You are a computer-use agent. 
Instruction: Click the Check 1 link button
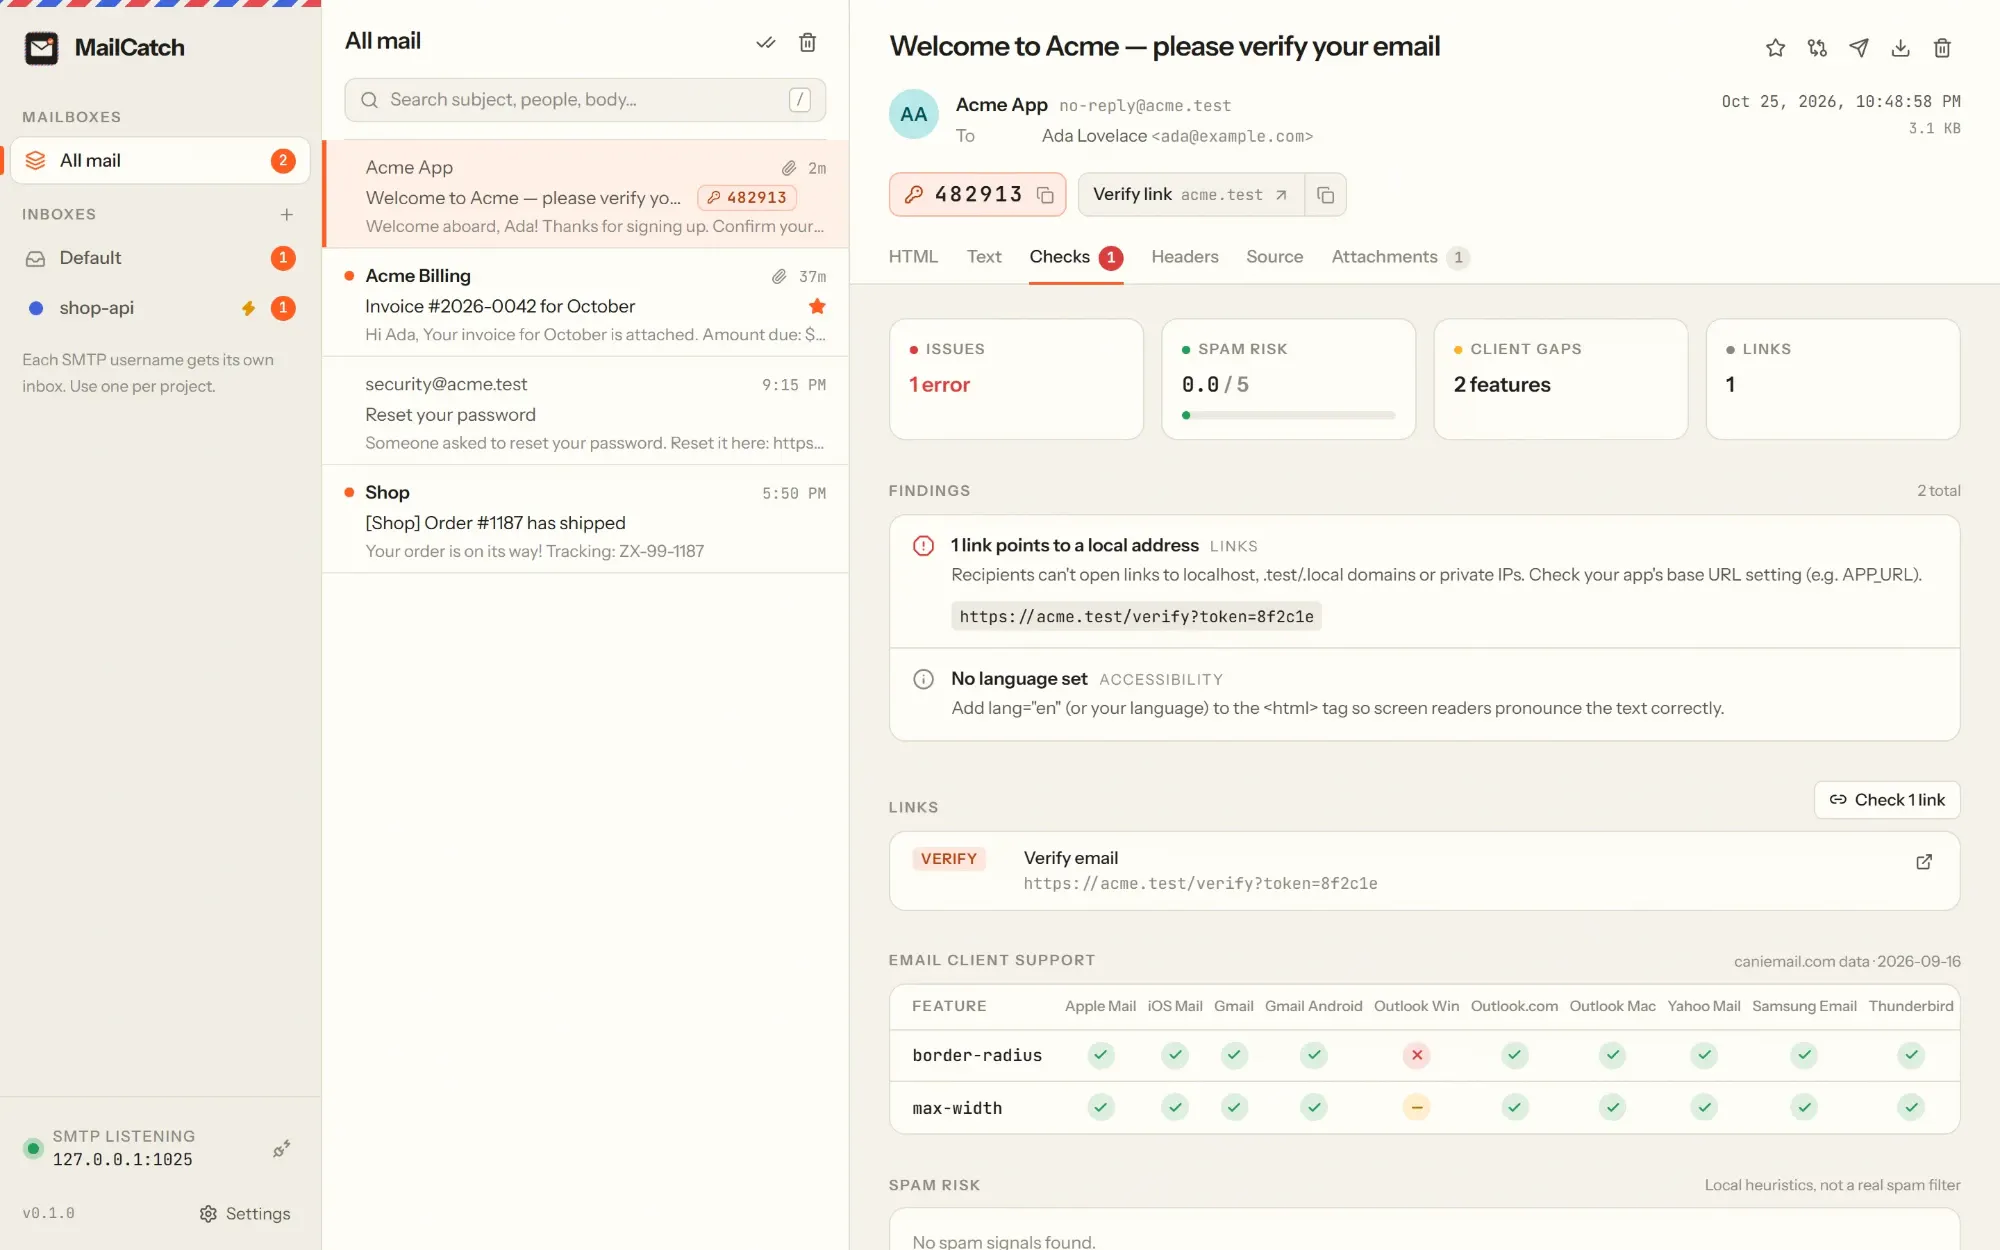point(1887,800)
